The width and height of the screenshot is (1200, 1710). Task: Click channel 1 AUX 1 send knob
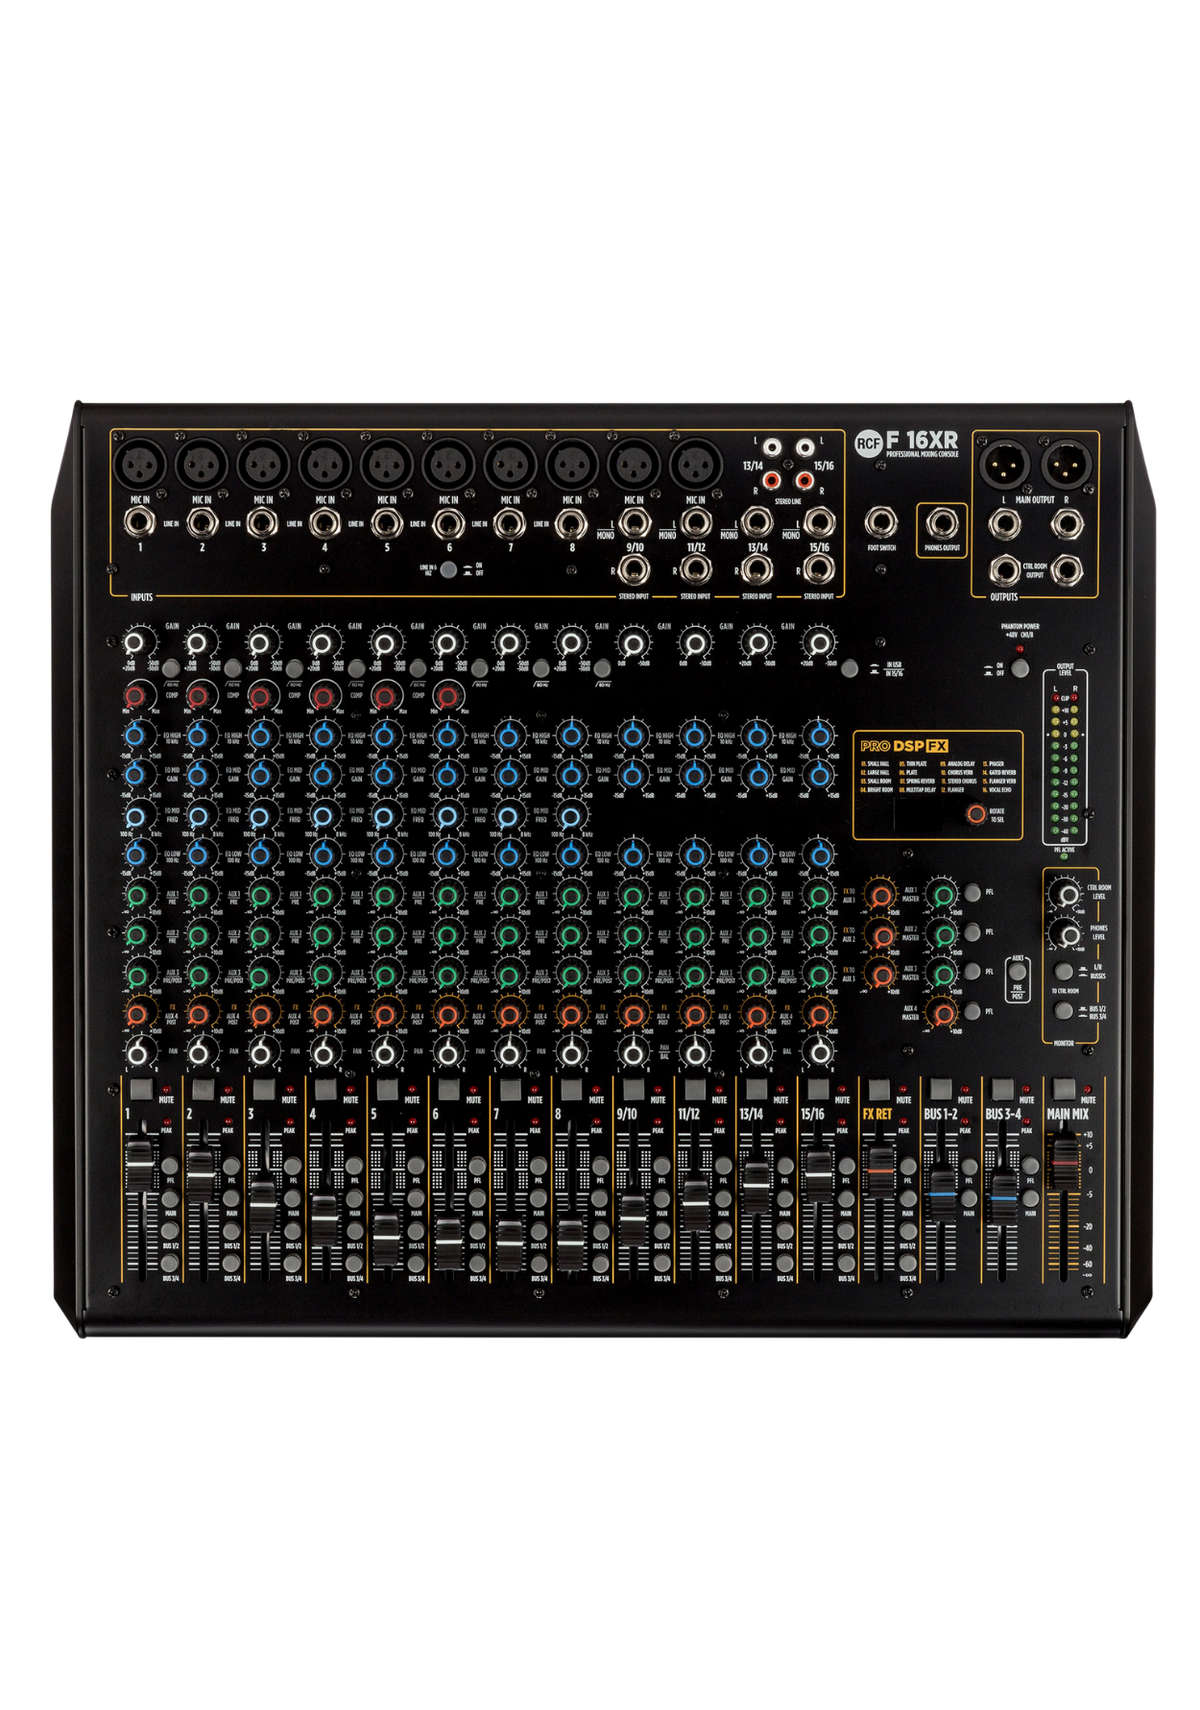click(139, 894)
